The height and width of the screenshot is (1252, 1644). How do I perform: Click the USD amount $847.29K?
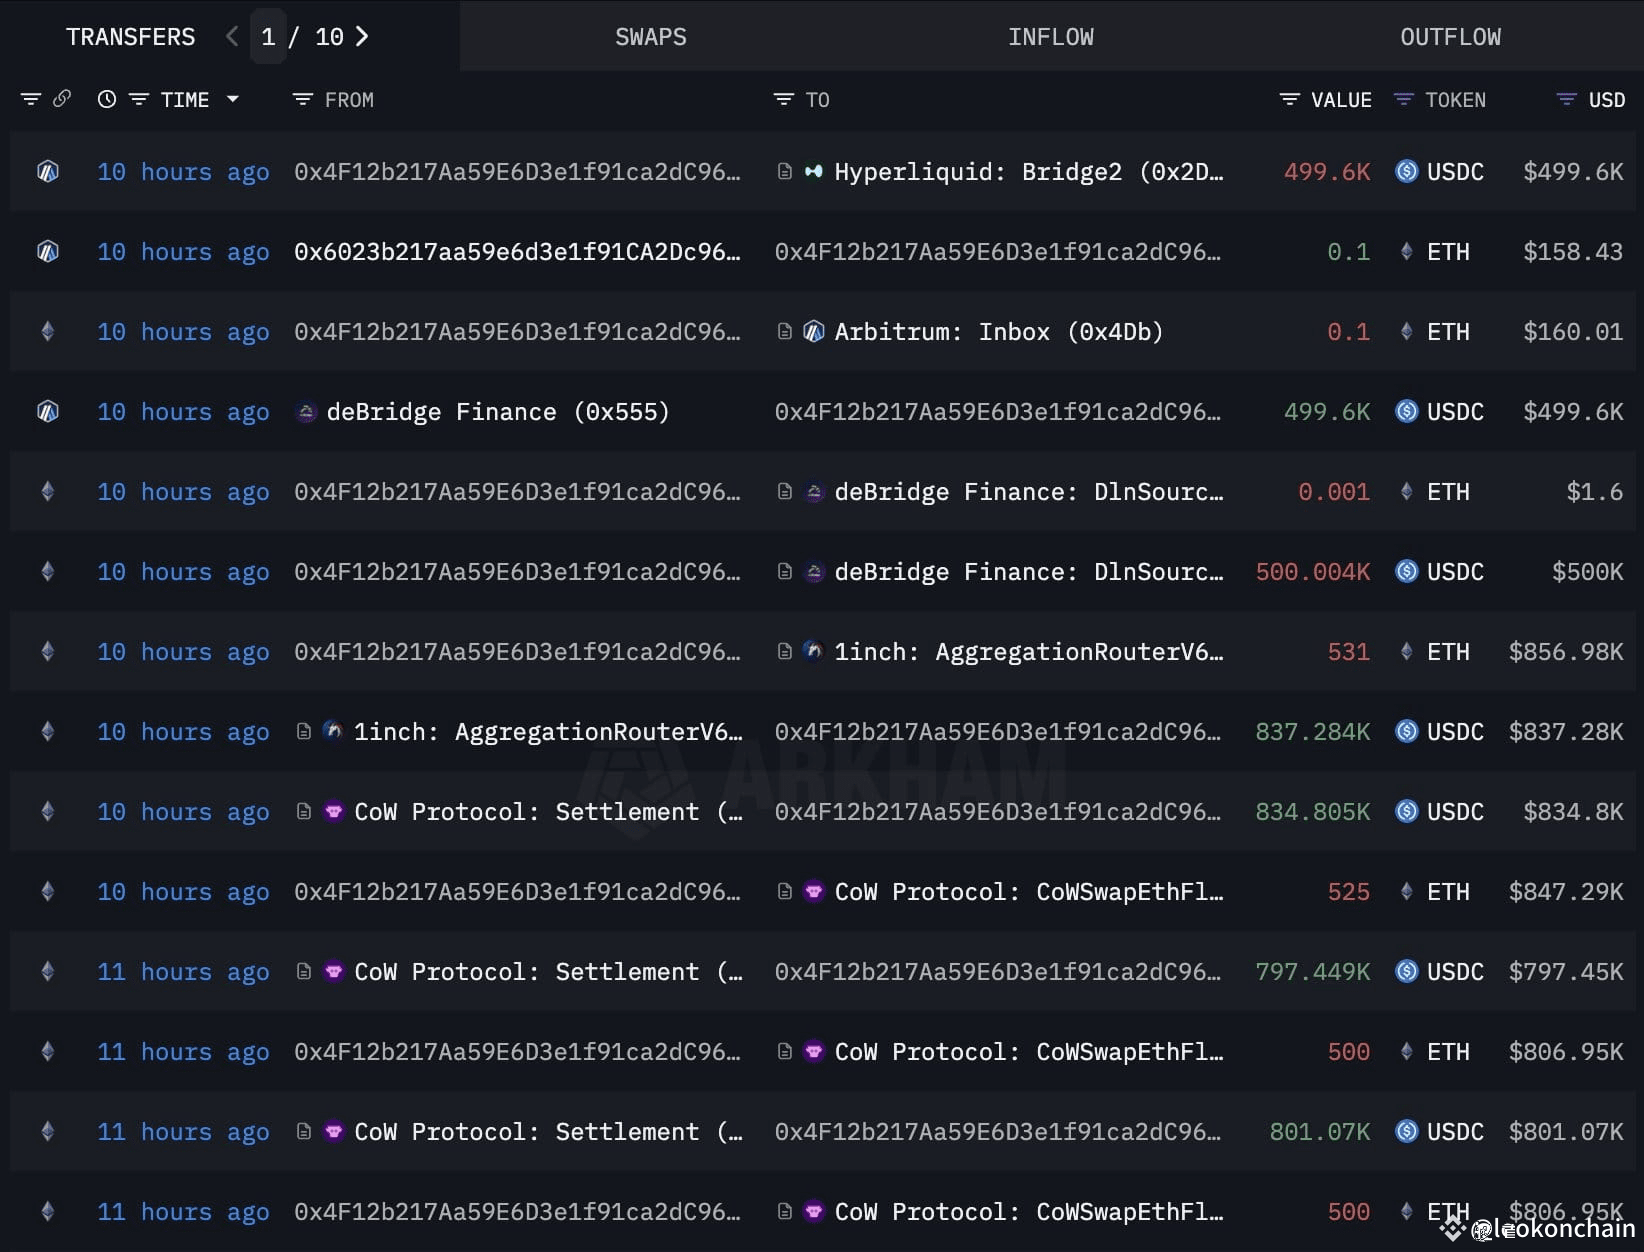[x=1566, y=892]
